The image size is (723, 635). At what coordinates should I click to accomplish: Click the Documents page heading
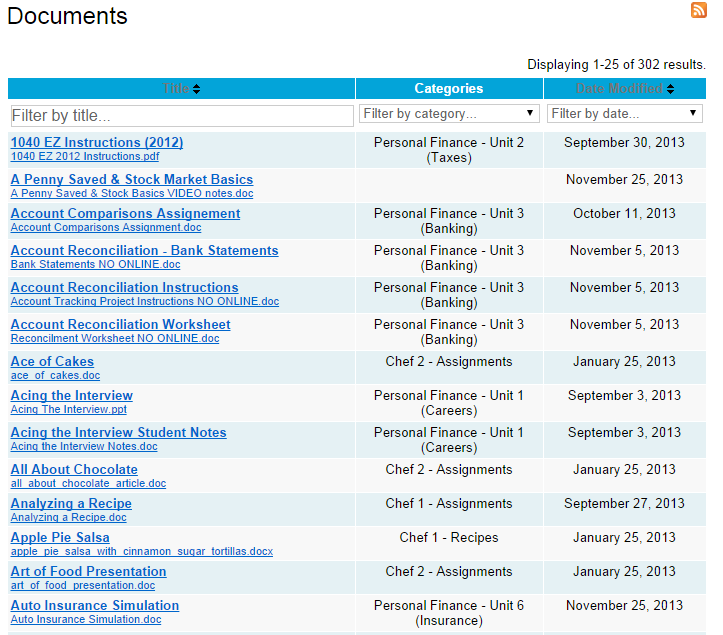(x=67, y=16)
